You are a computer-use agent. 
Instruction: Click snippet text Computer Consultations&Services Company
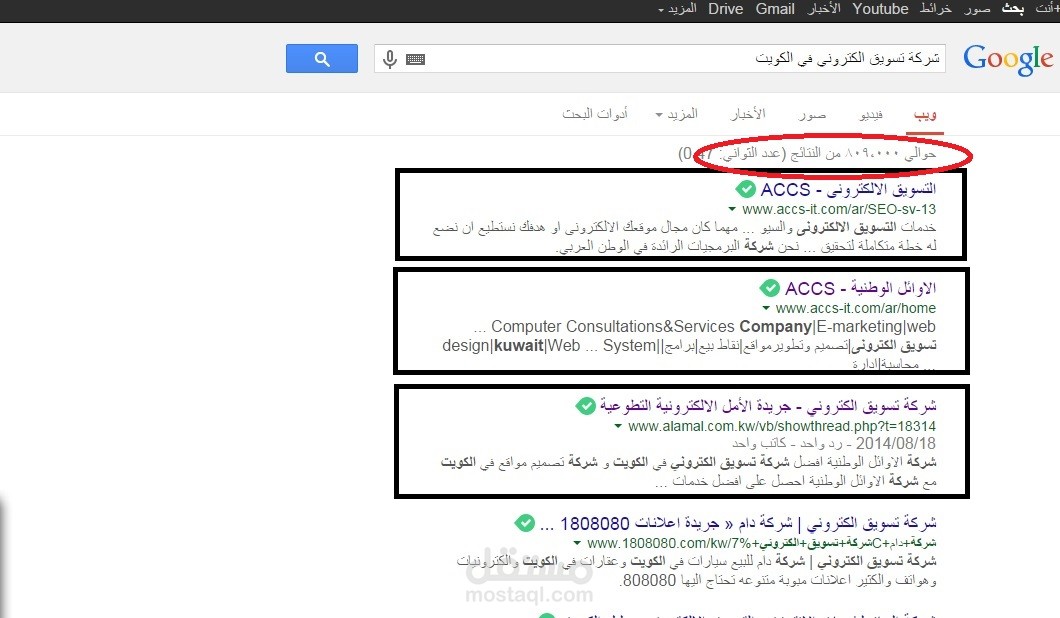click(652, 327)
